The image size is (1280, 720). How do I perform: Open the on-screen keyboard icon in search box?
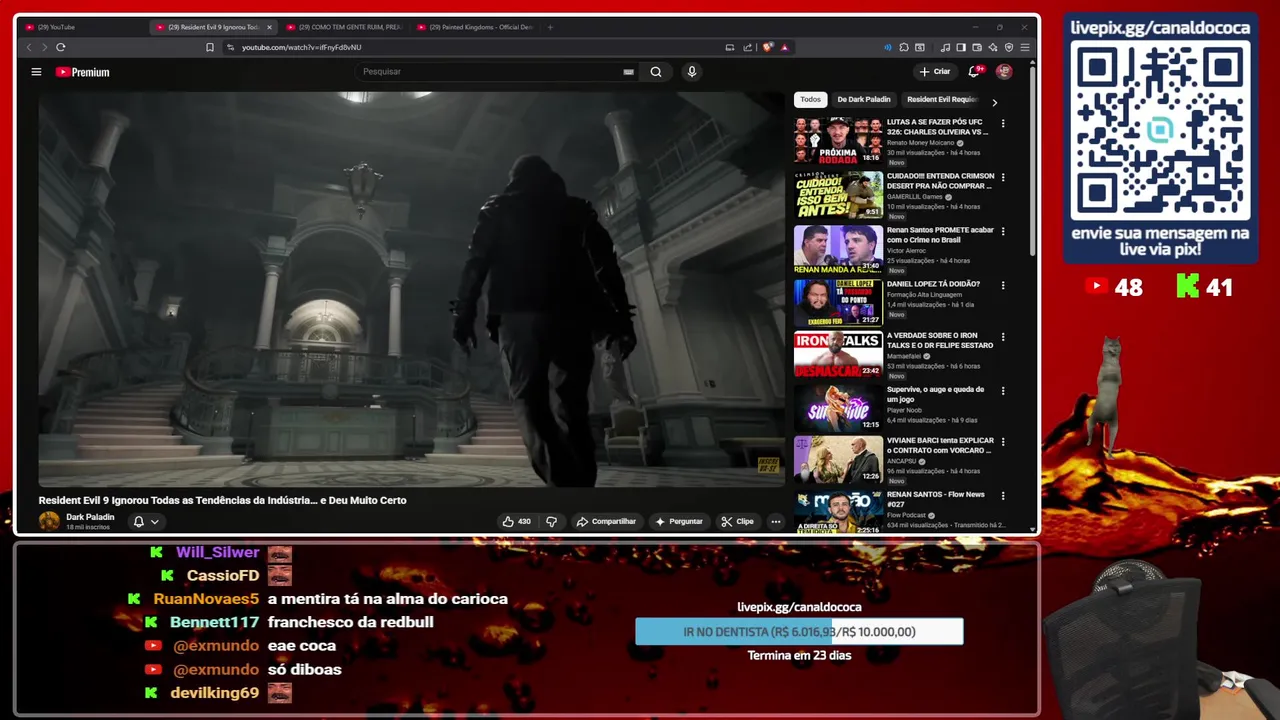[628, 72]
